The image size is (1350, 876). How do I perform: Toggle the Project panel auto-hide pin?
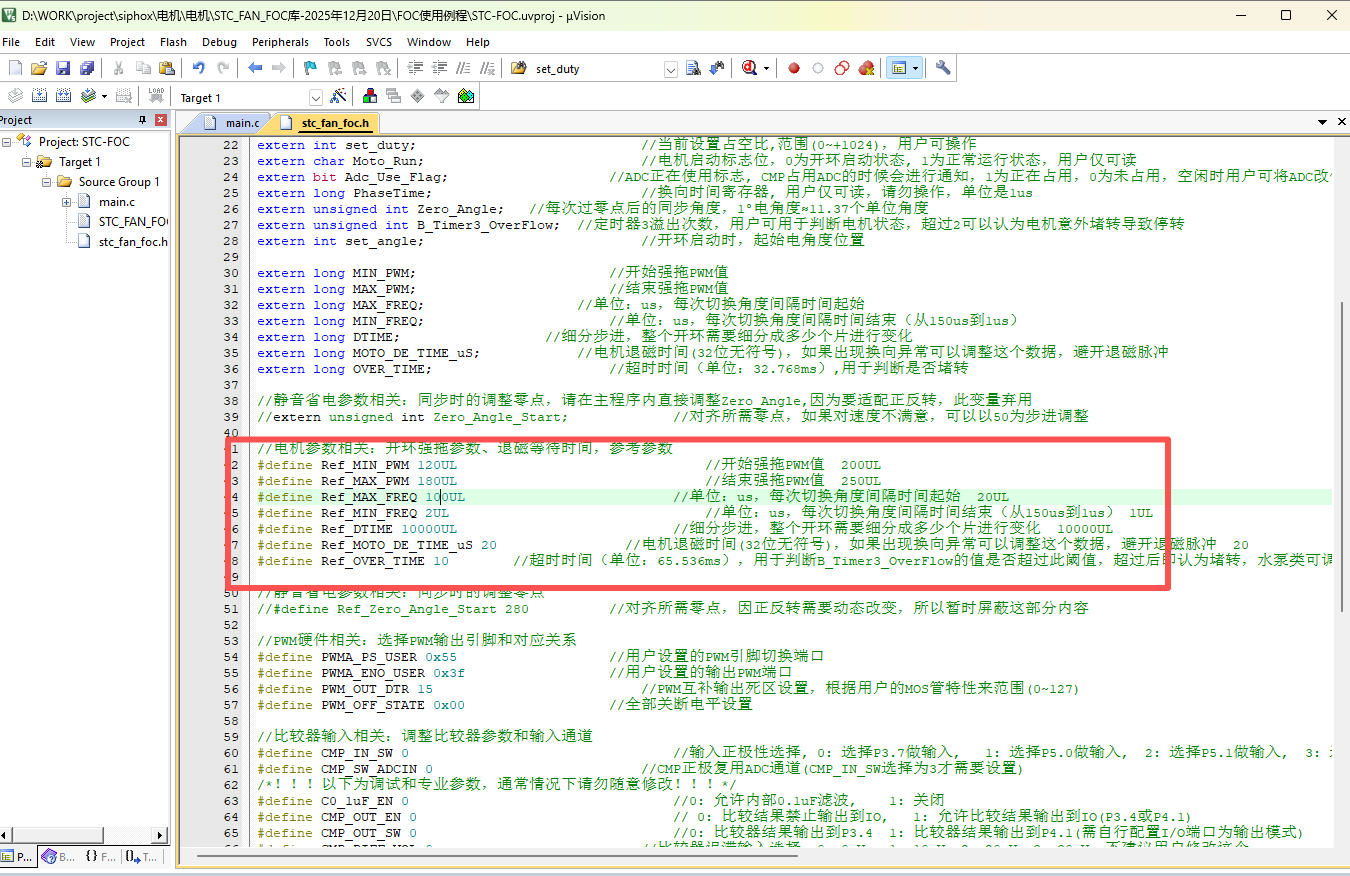[143, 120]
